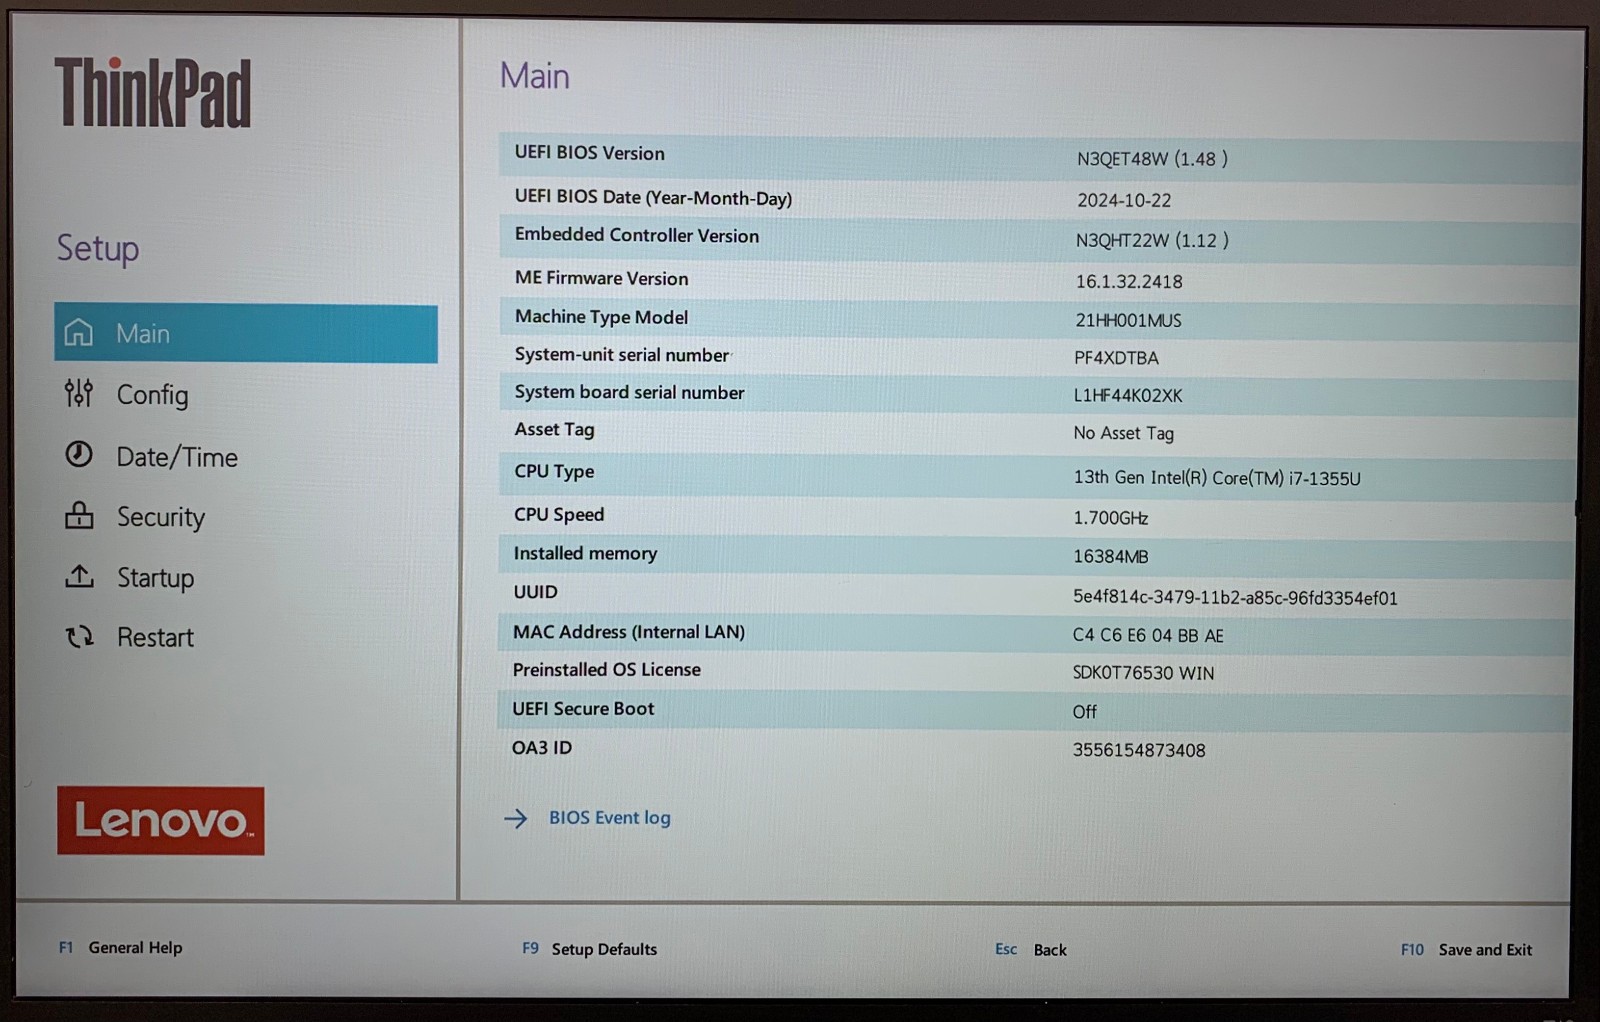Click the BIOS date 2024-10-22

point(1124,200)
